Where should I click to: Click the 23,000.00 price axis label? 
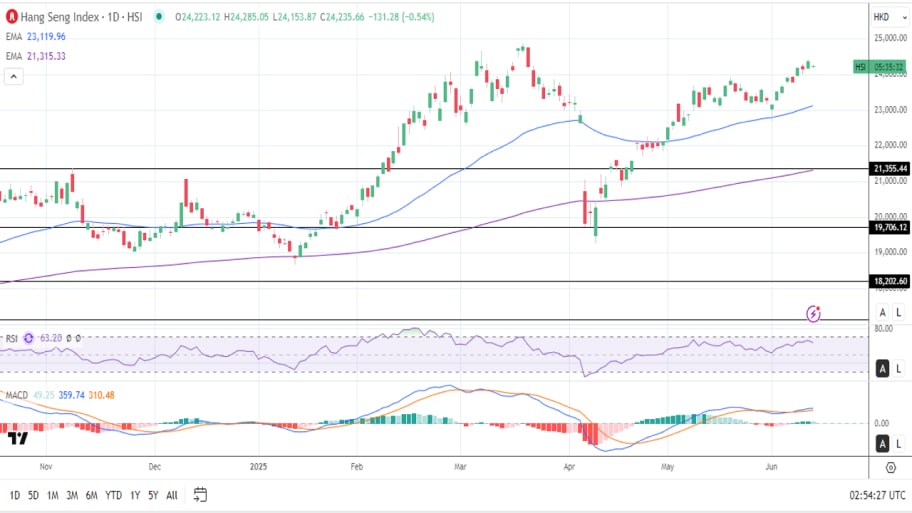(x=890, y=109)
